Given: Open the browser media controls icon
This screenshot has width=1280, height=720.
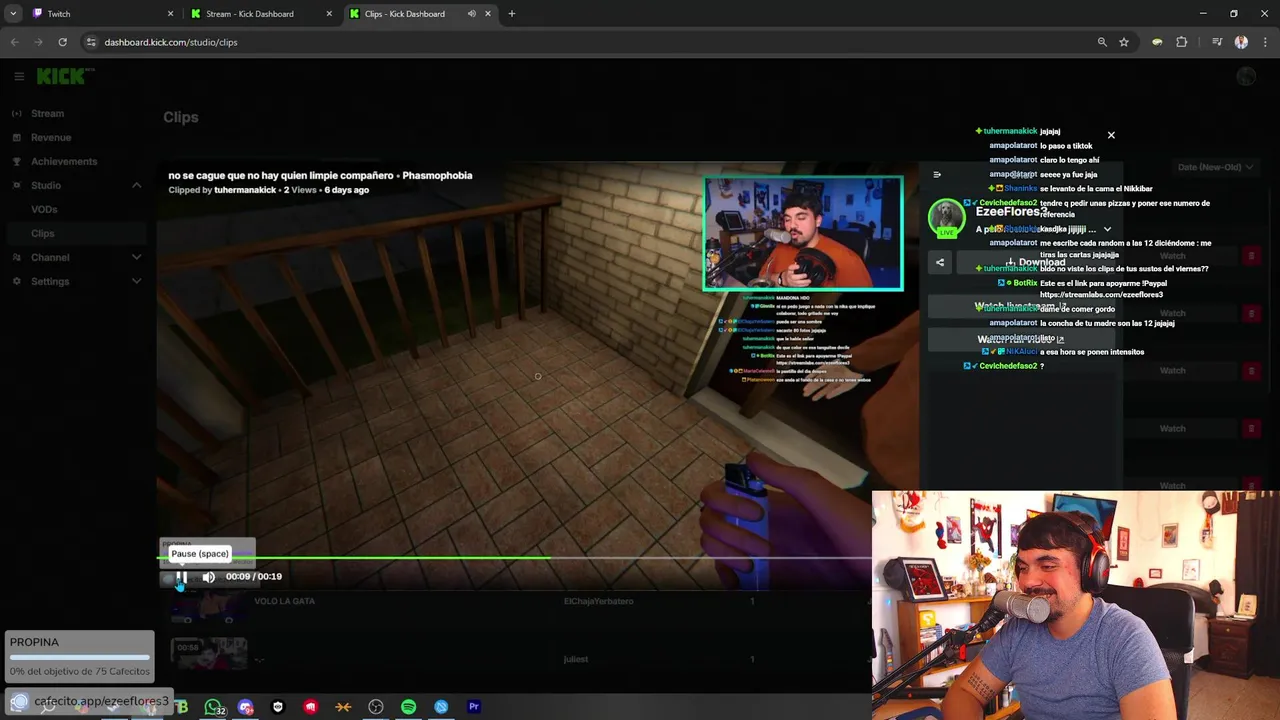Looking at the screenshot, I should (x=1217, y=42).
